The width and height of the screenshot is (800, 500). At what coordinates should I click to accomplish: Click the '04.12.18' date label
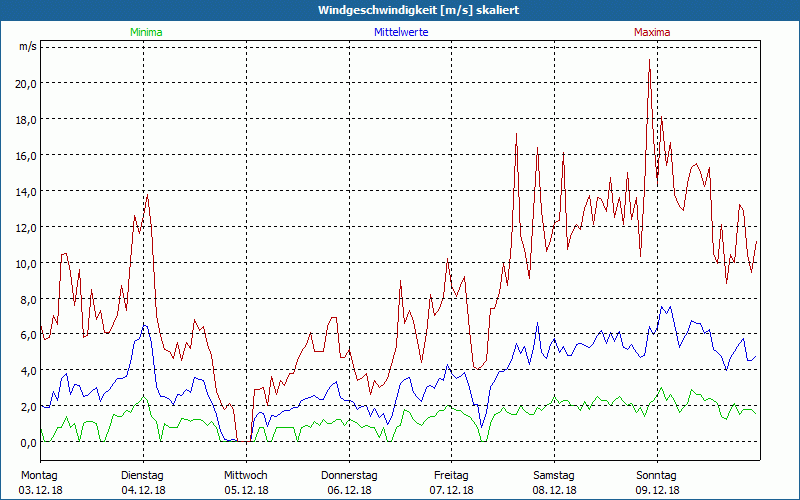click(143, 490)
